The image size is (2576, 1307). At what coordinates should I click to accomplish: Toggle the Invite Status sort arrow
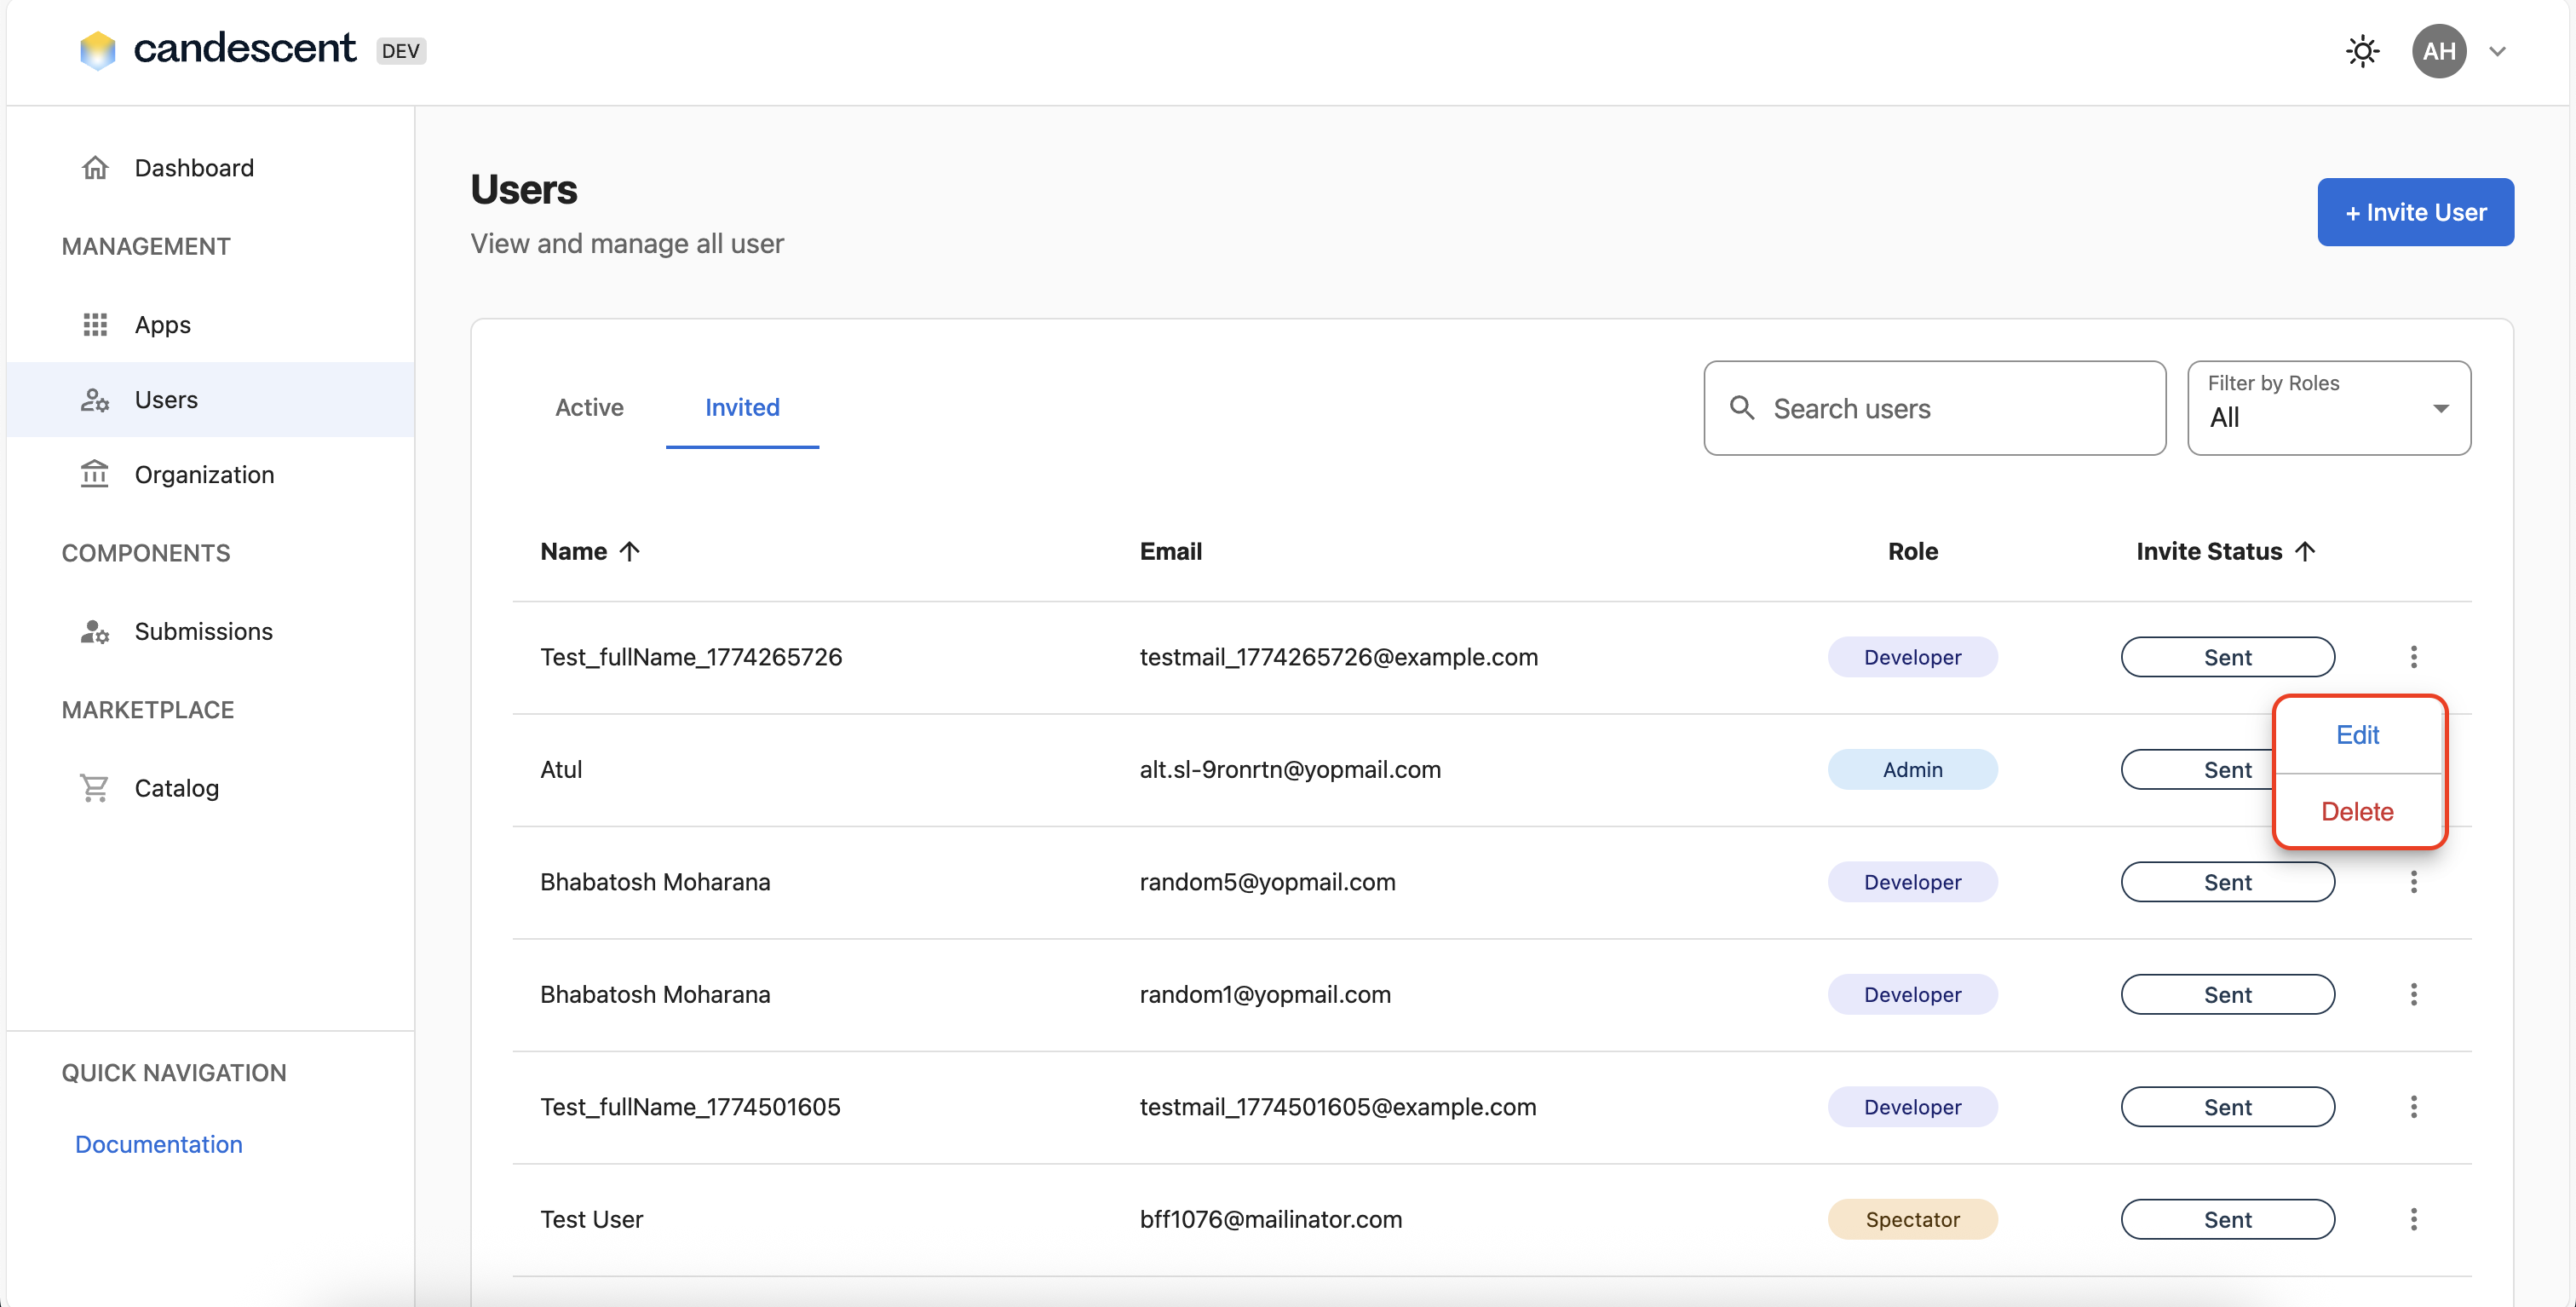click(x=2305, y=551)
